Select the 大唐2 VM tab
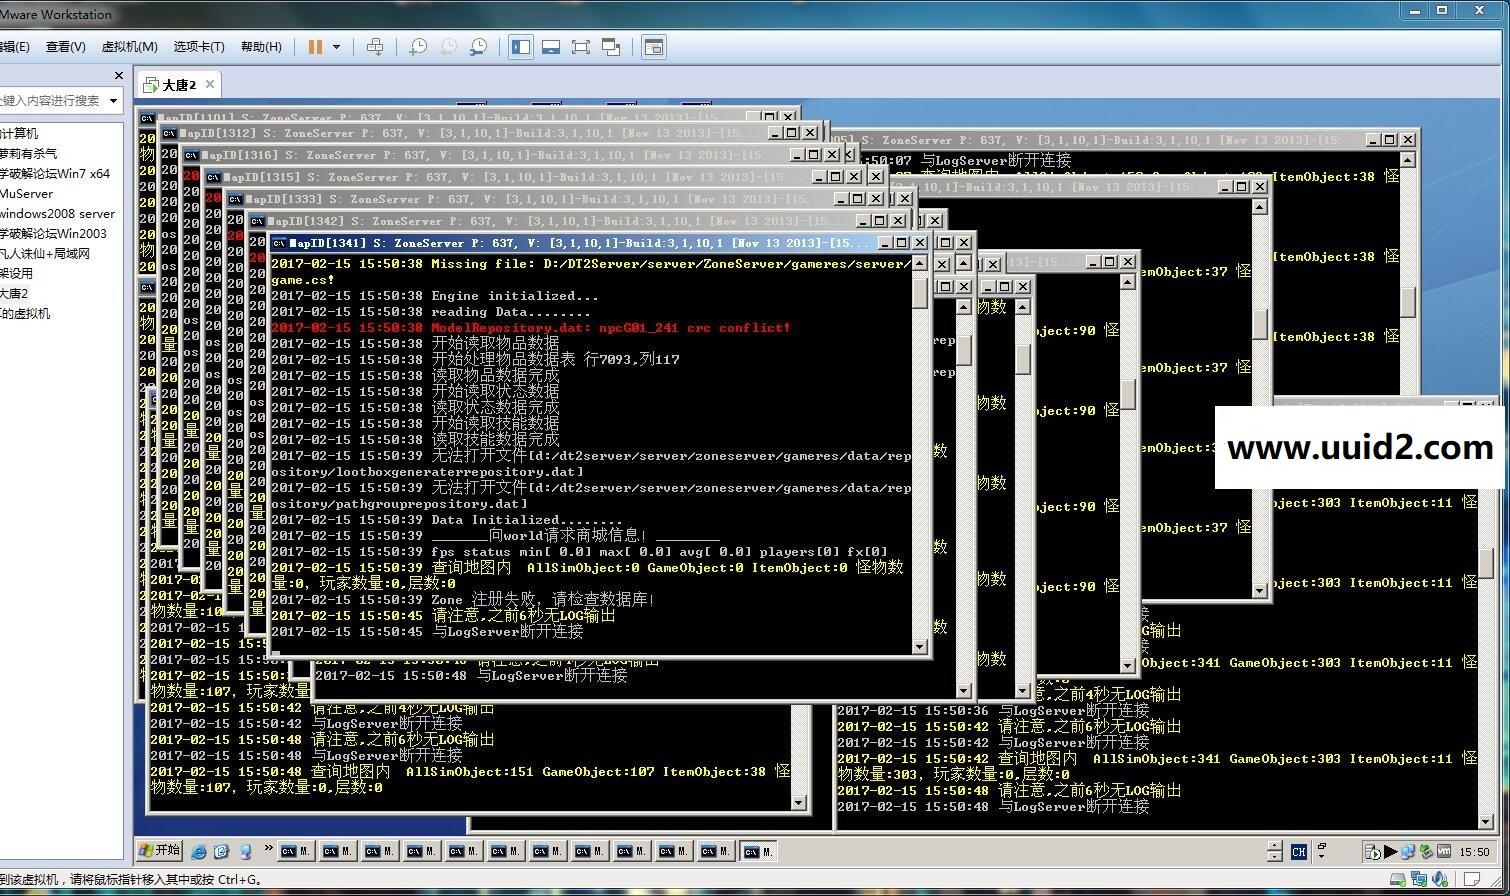The height and width of the screenshot is (896, 1510). pyautogui.click(x=179, y=85)
